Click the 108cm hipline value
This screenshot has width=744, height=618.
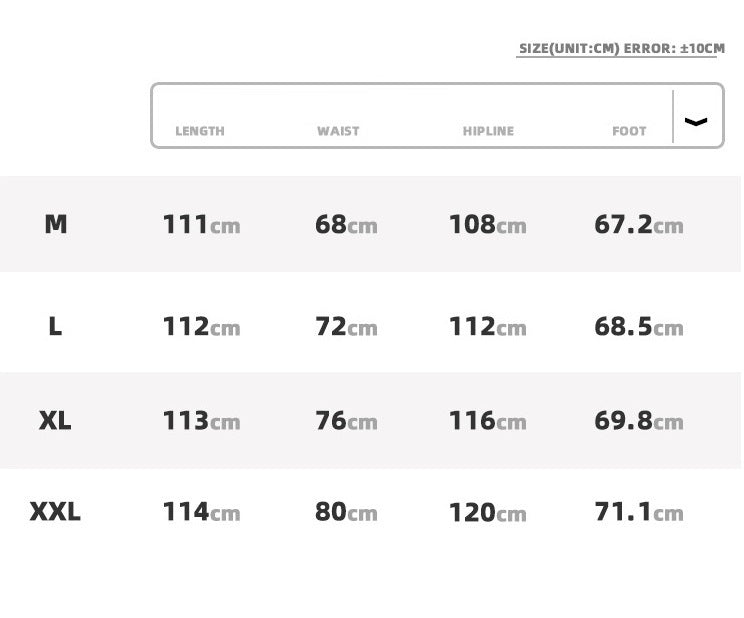pyautogui.click(x=487, y=225)
